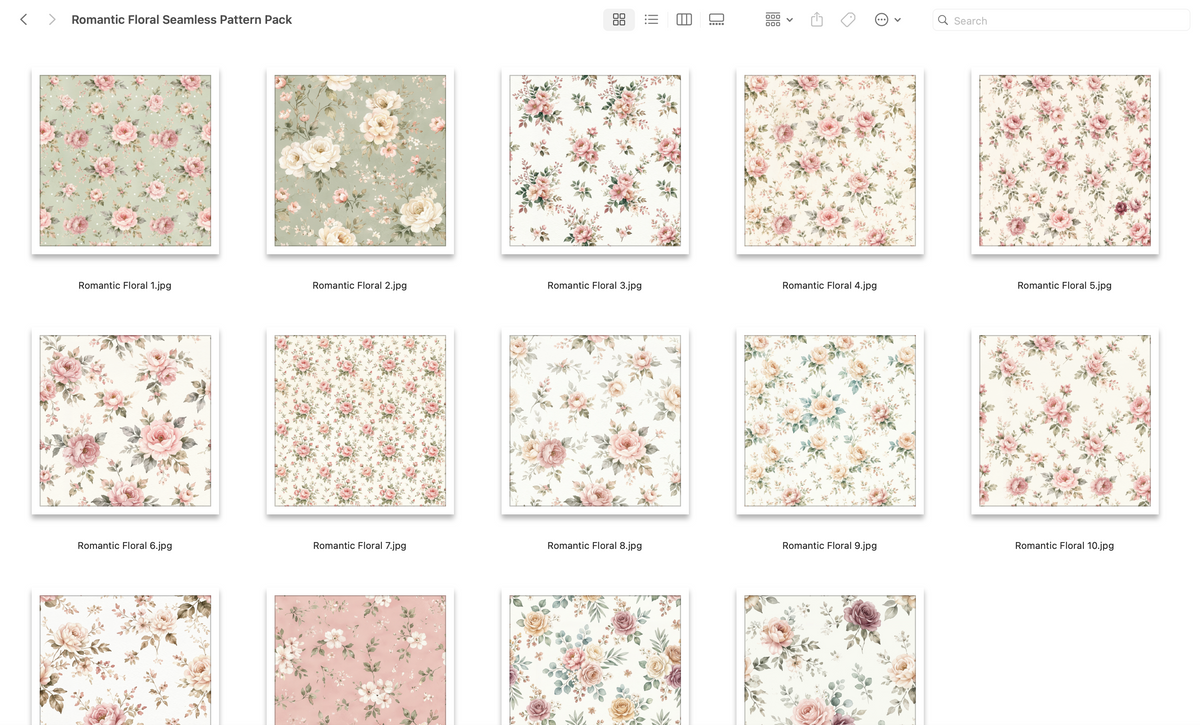Select the Romantic Floral 7.jpg thumbnail
This screenshot has width=1200, height=725.
pyautogui.click(x=360, y=421)
